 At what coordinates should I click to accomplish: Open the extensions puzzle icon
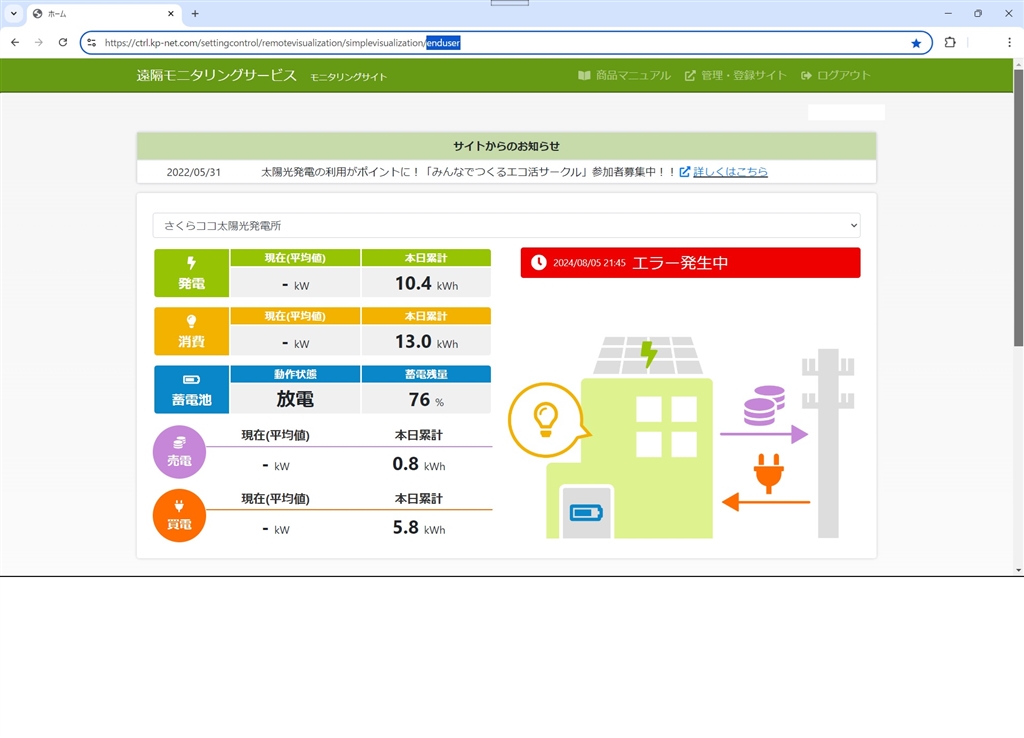pyautogui.click(x=950, y=42)
